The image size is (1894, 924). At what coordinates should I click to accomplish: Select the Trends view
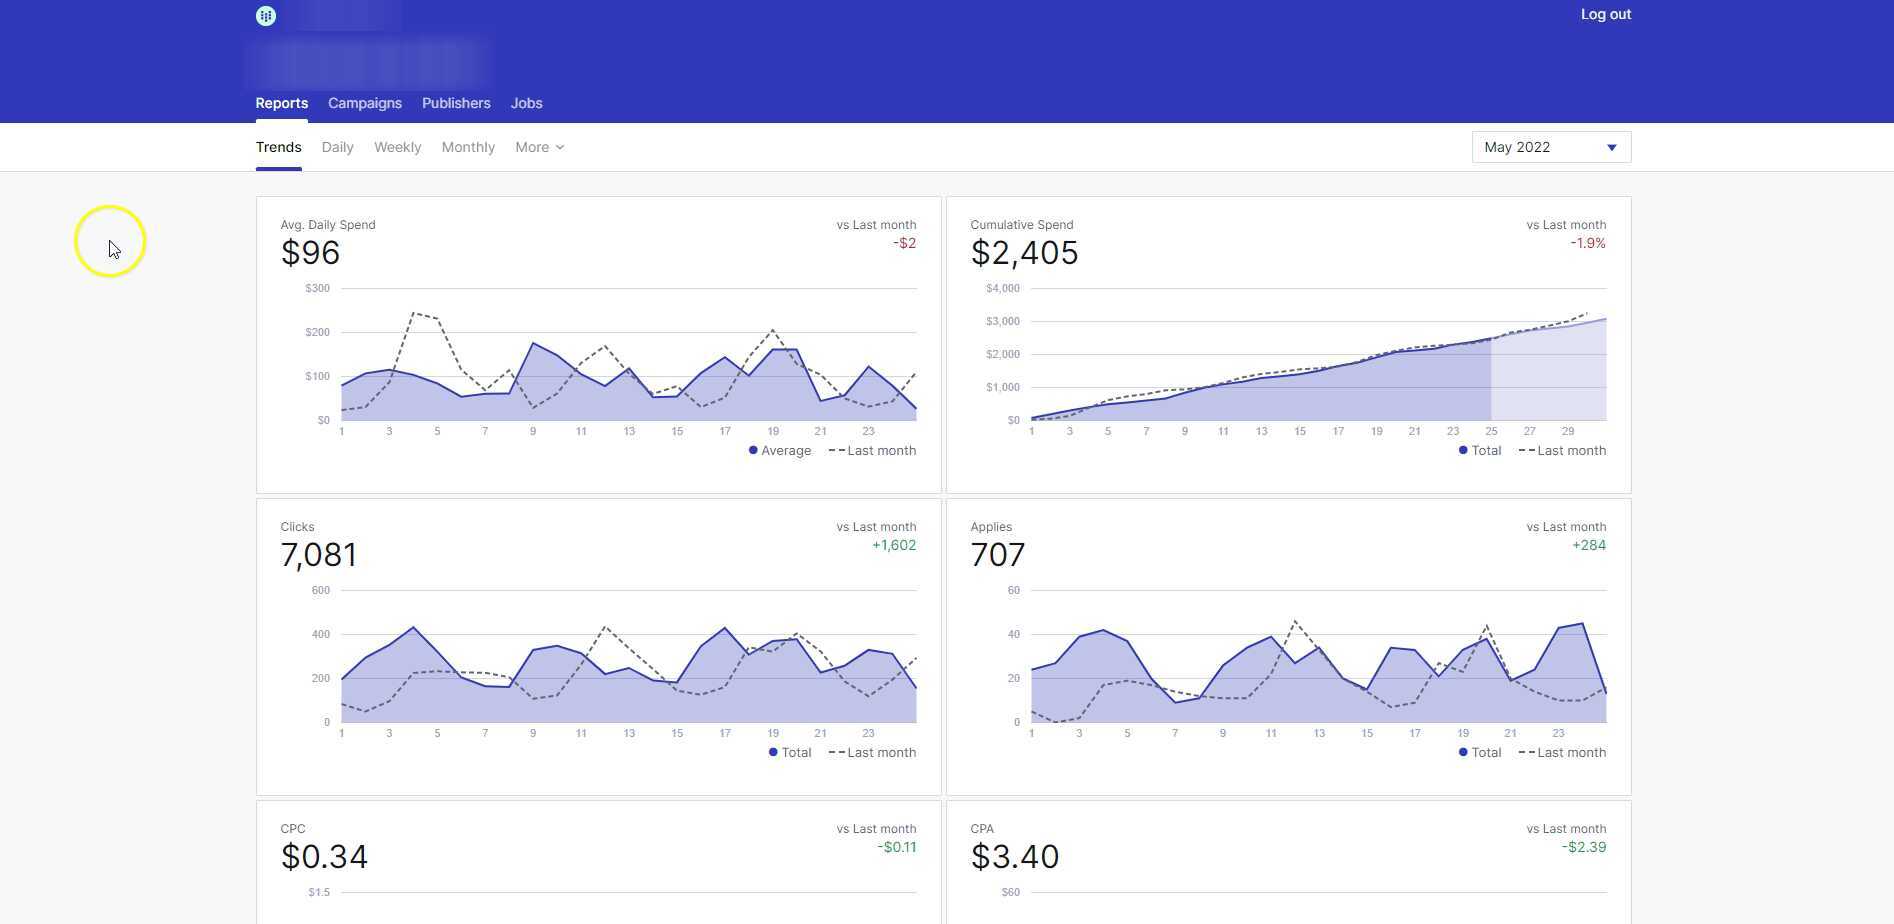tap(278, 147)
